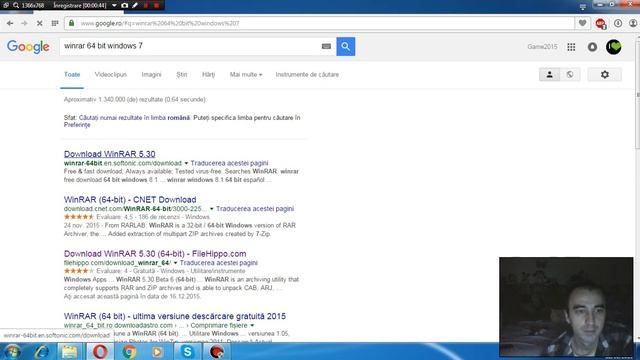Open the red ball app in taskbar
Screen dimensions: 640x360
(x=216, y=352)
